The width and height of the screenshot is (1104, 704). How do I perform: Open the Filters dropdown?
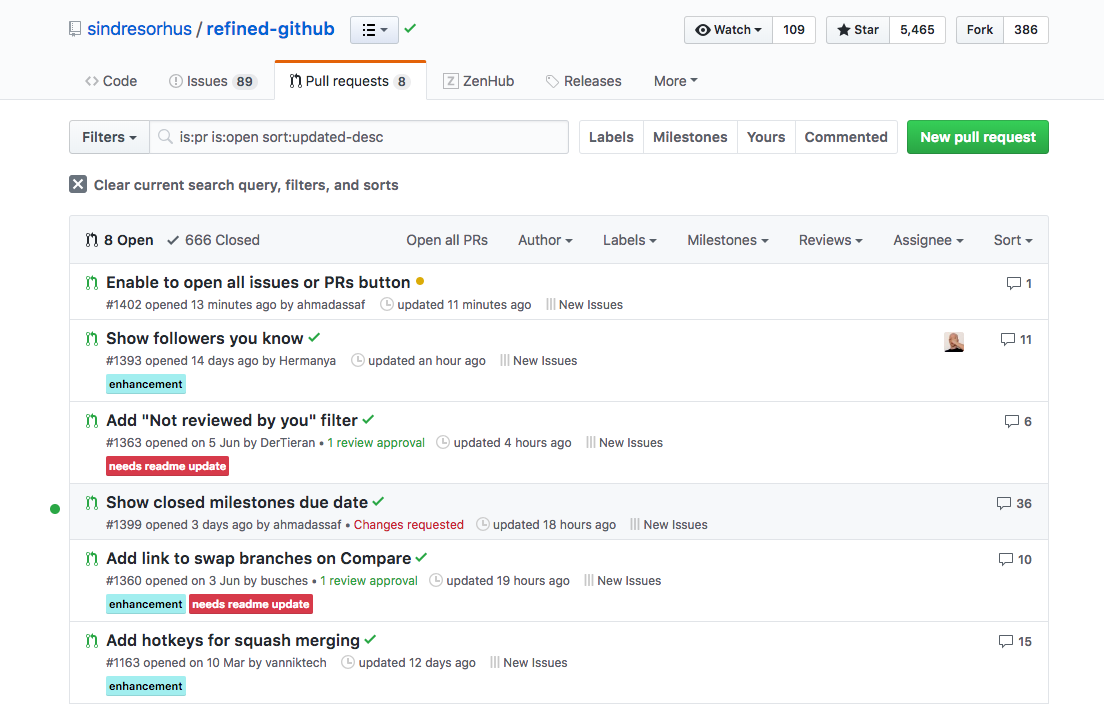click(x=109, y=137)
